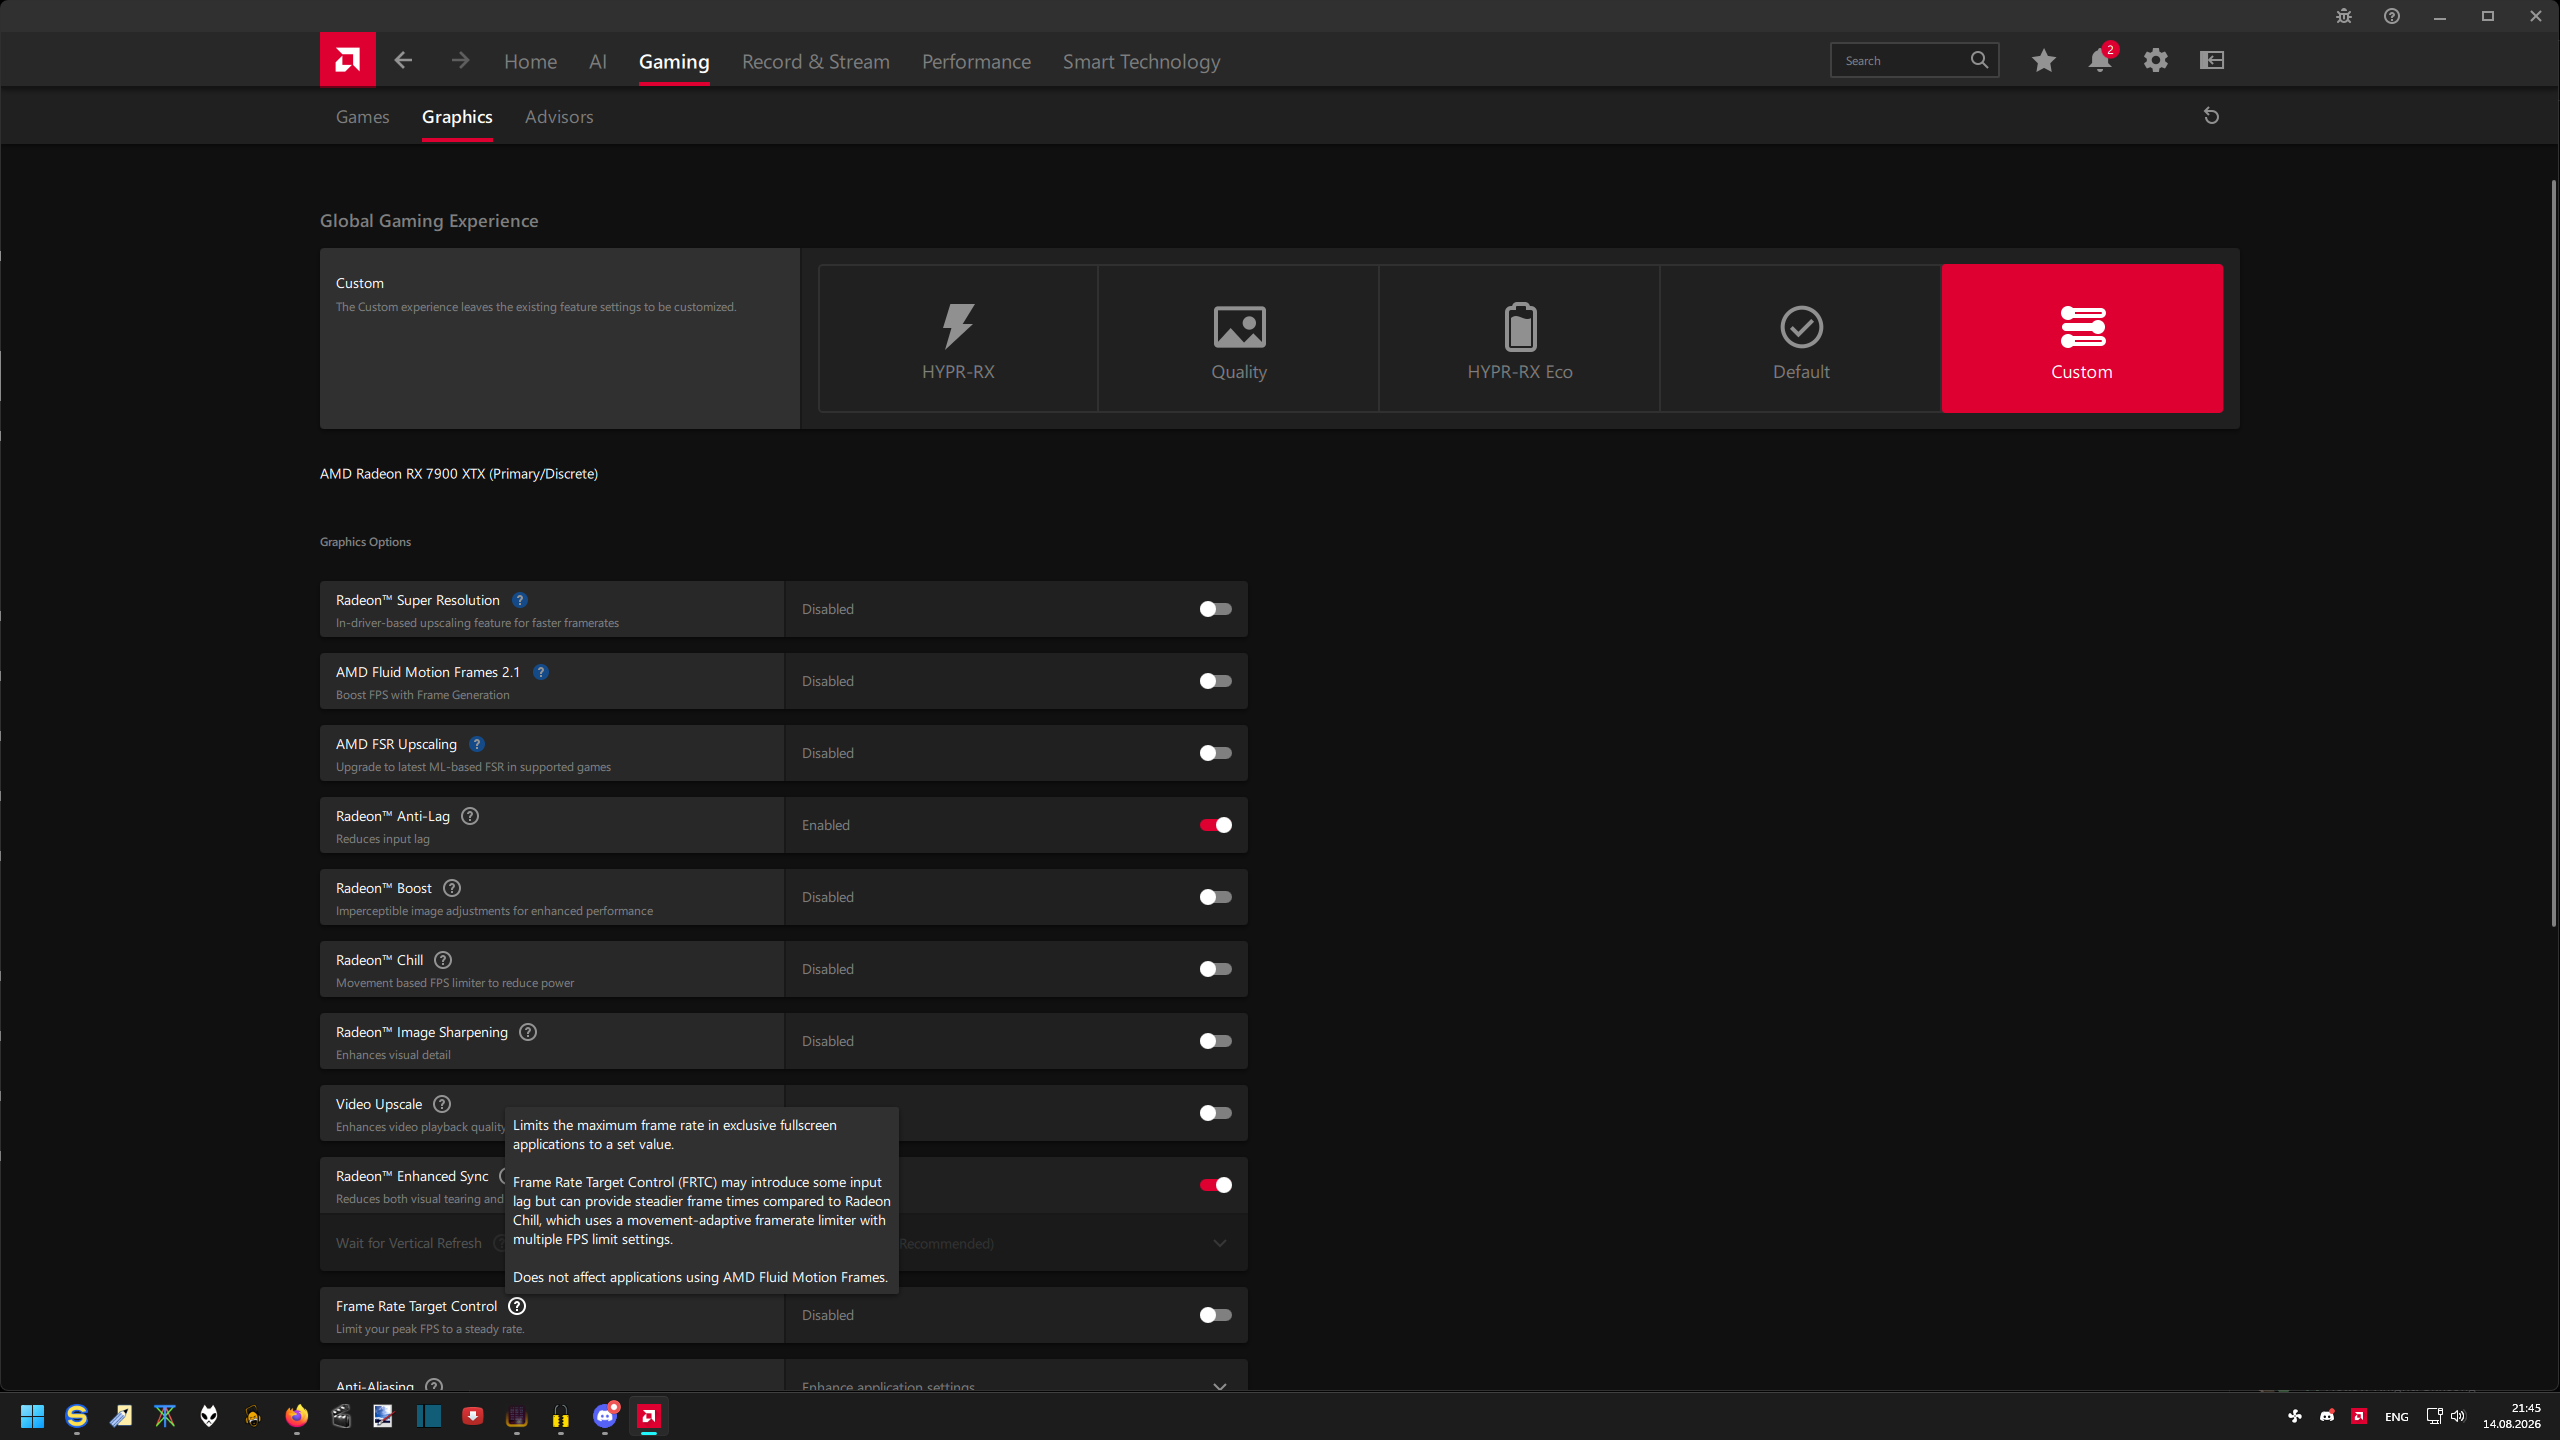The height and width of the screenshot is (1440, 2560).
Task: Open the bug report icon in title bar
Action: 2344,16
